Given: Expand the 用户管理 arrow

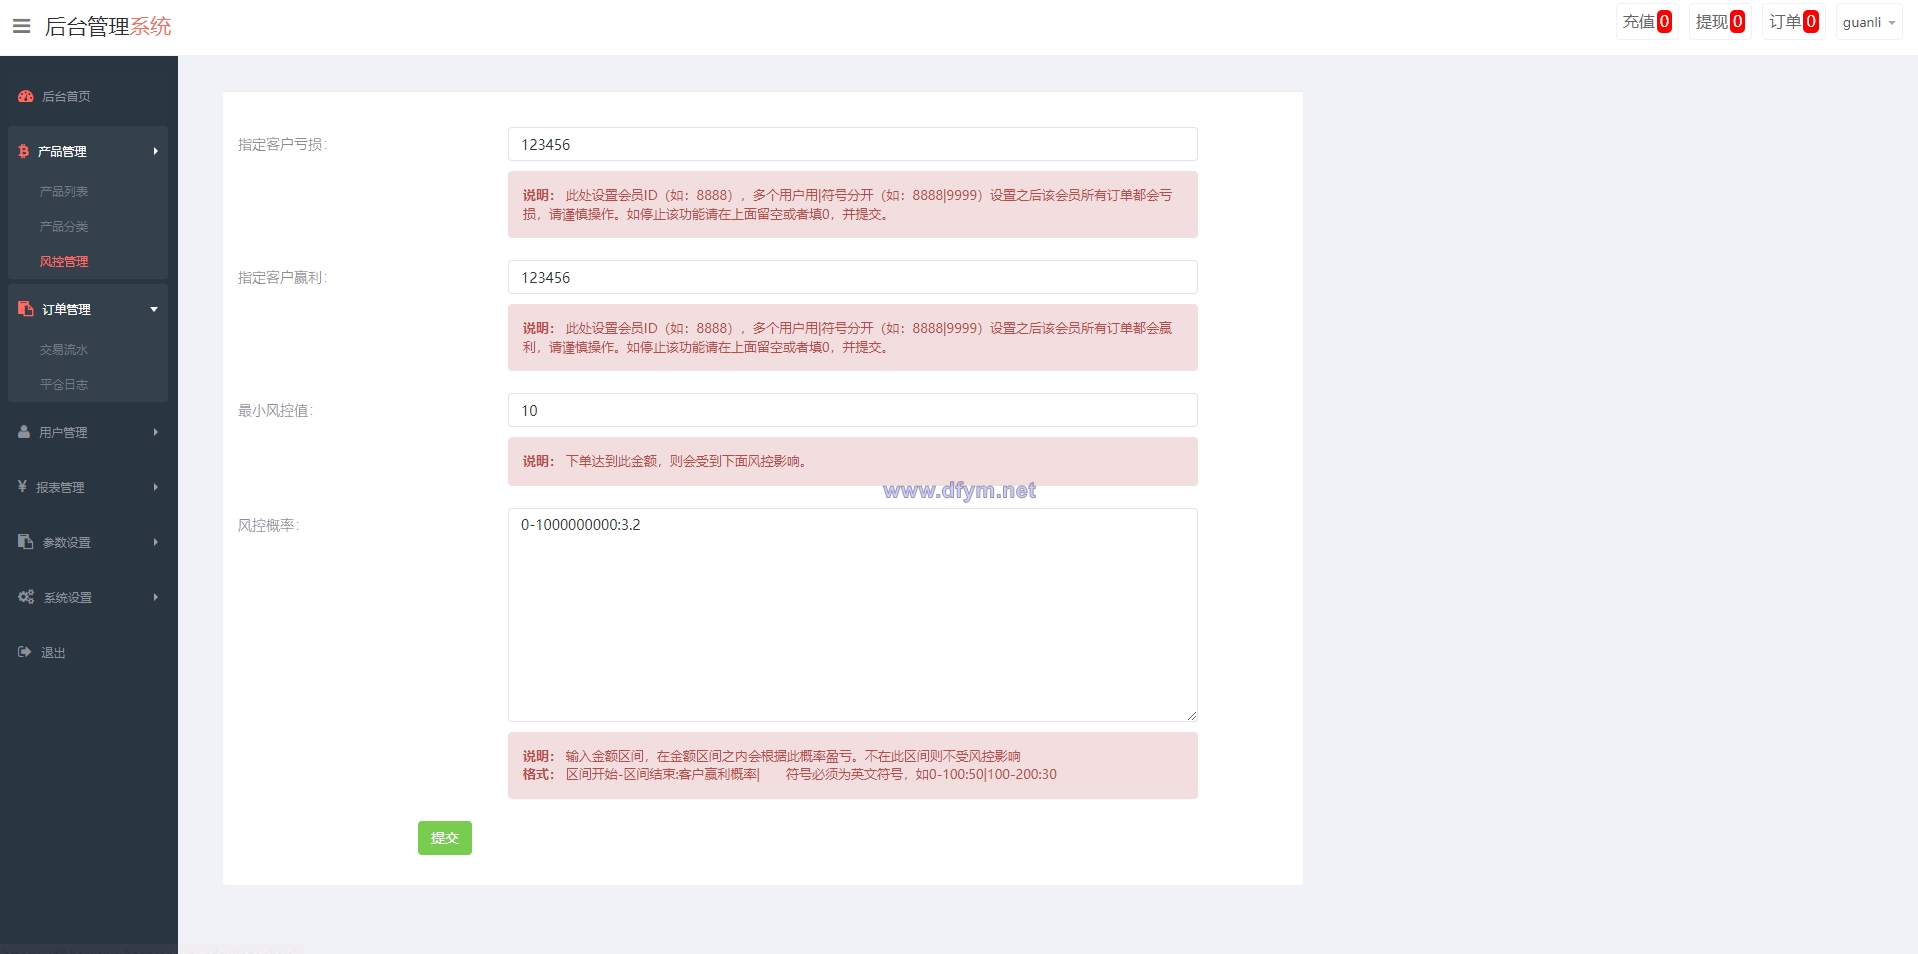Looking at the screenshot, I should [x=155, y=432].
